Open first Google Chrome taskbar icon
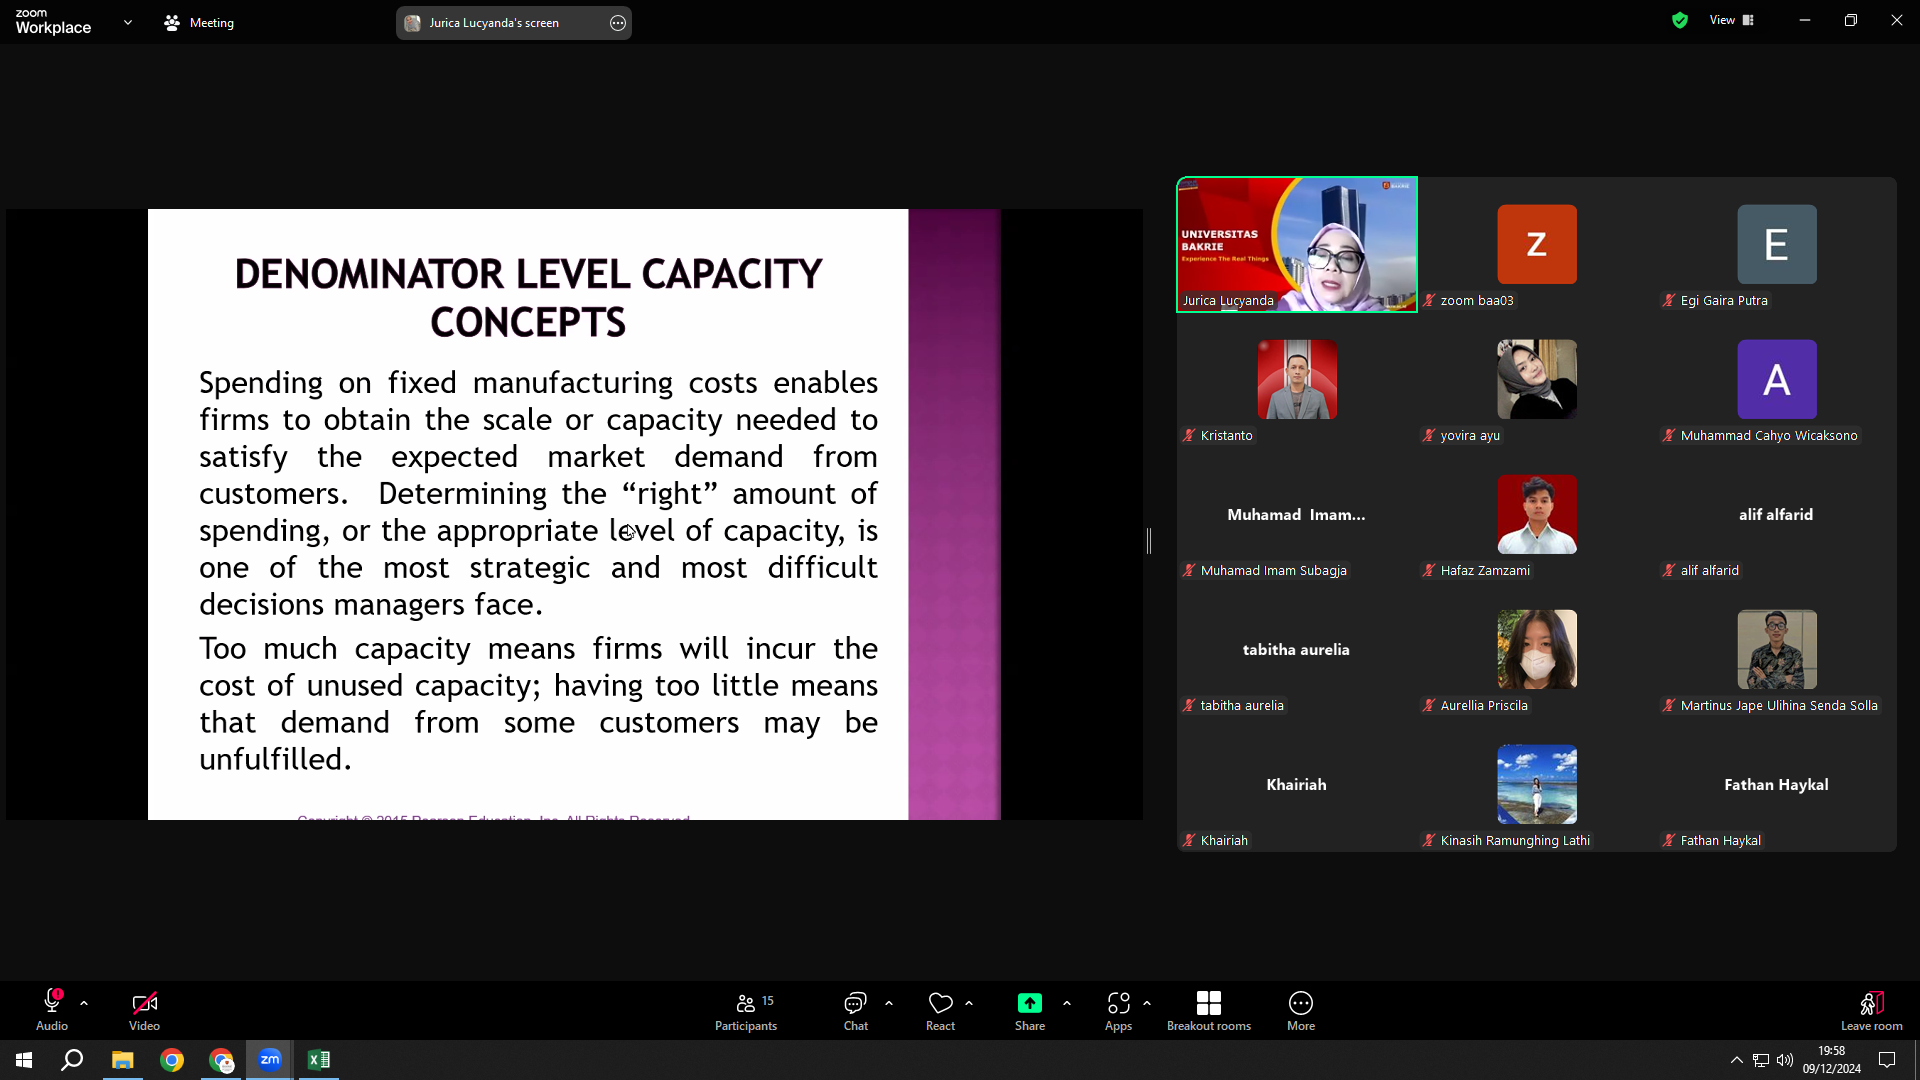The height and width of the screenshot is (1080, 1920). (172, 1060)
